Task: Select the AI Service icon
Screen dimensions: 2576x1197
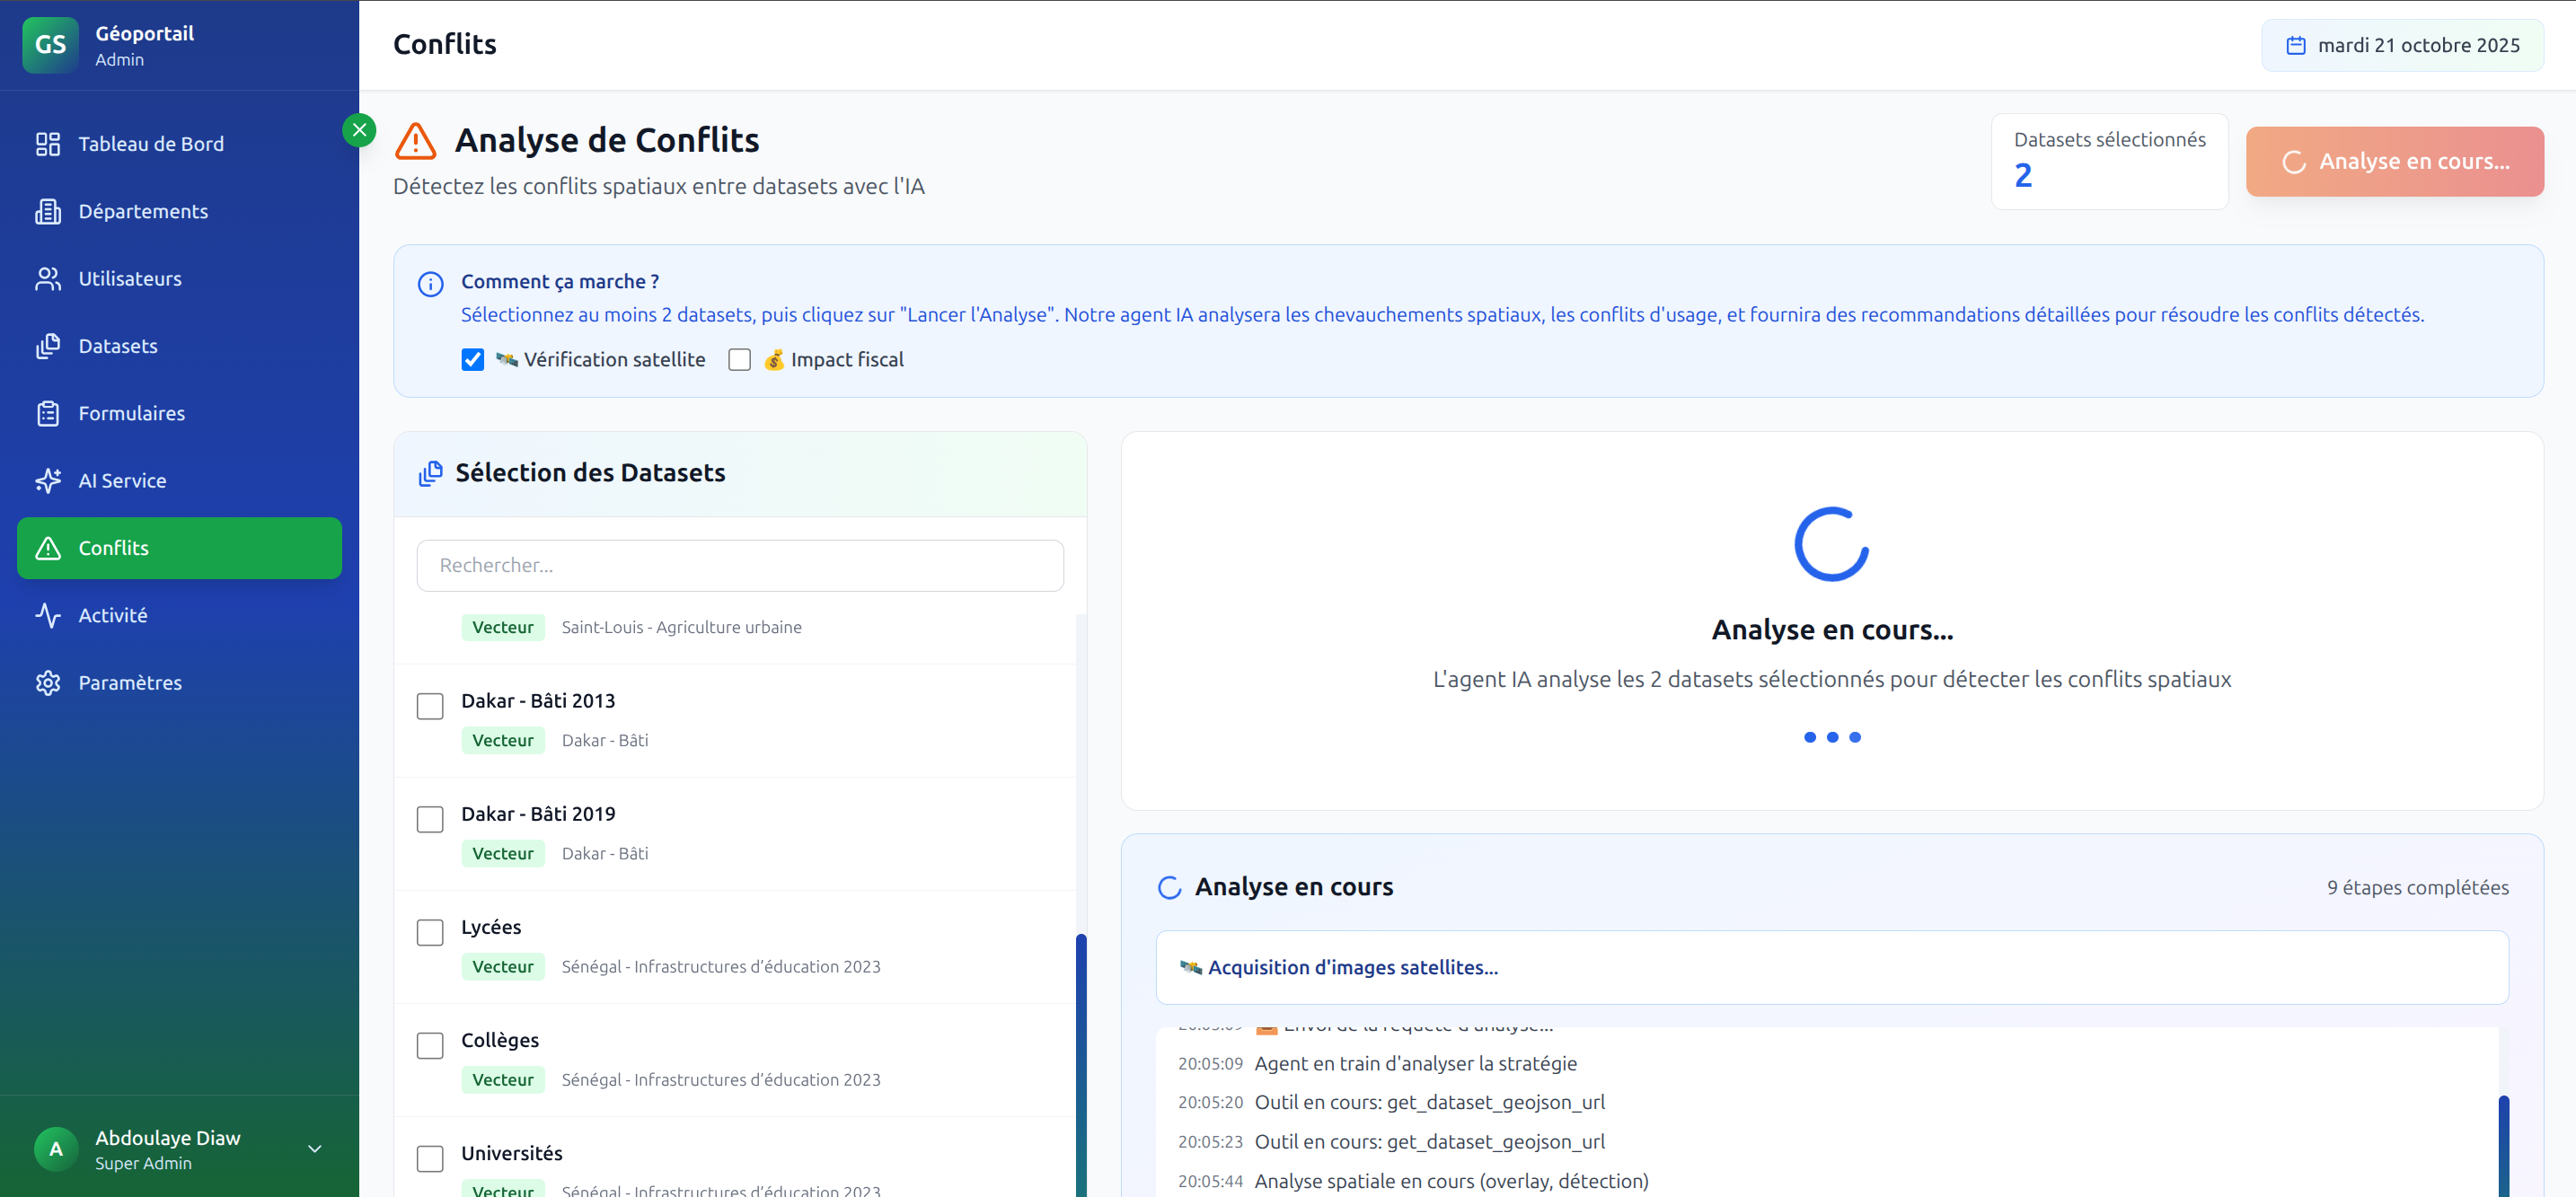Action: [x=48, y=480]
